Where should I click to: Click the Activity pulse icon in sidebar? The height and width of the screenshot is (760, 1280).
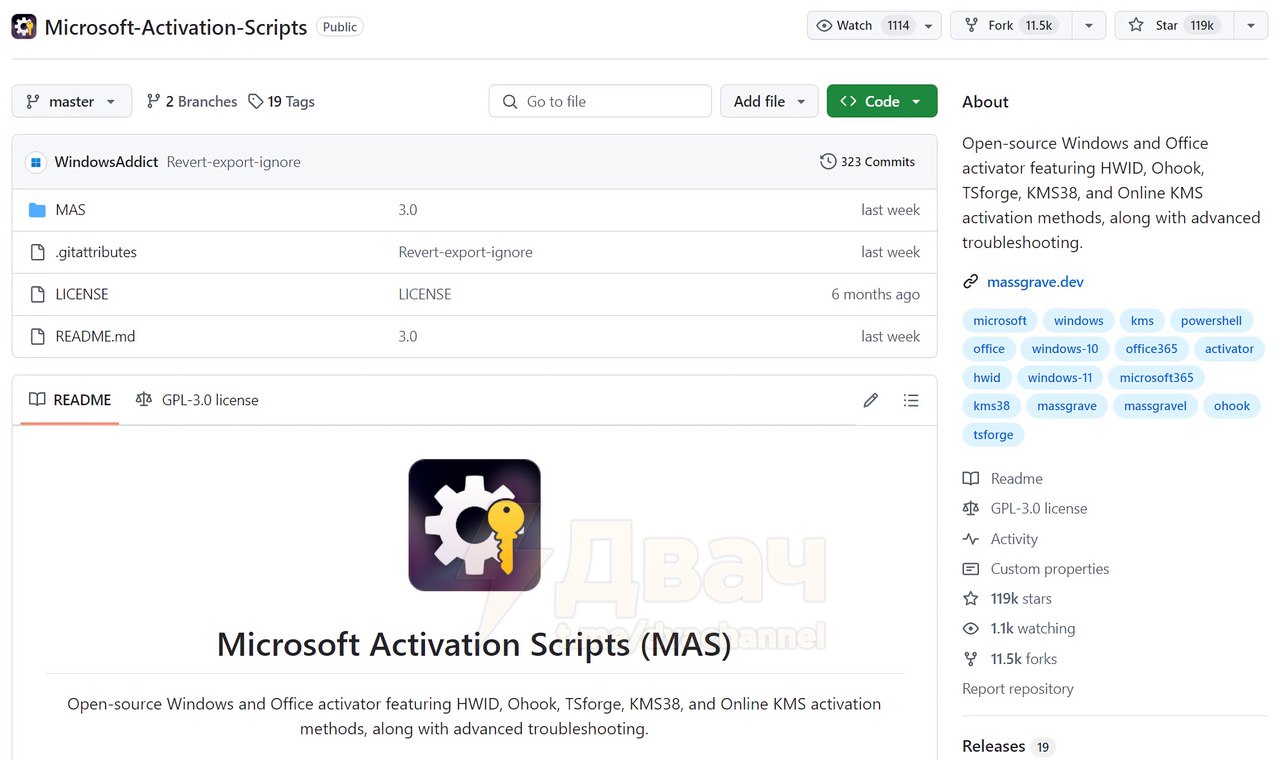click(970, 539)
